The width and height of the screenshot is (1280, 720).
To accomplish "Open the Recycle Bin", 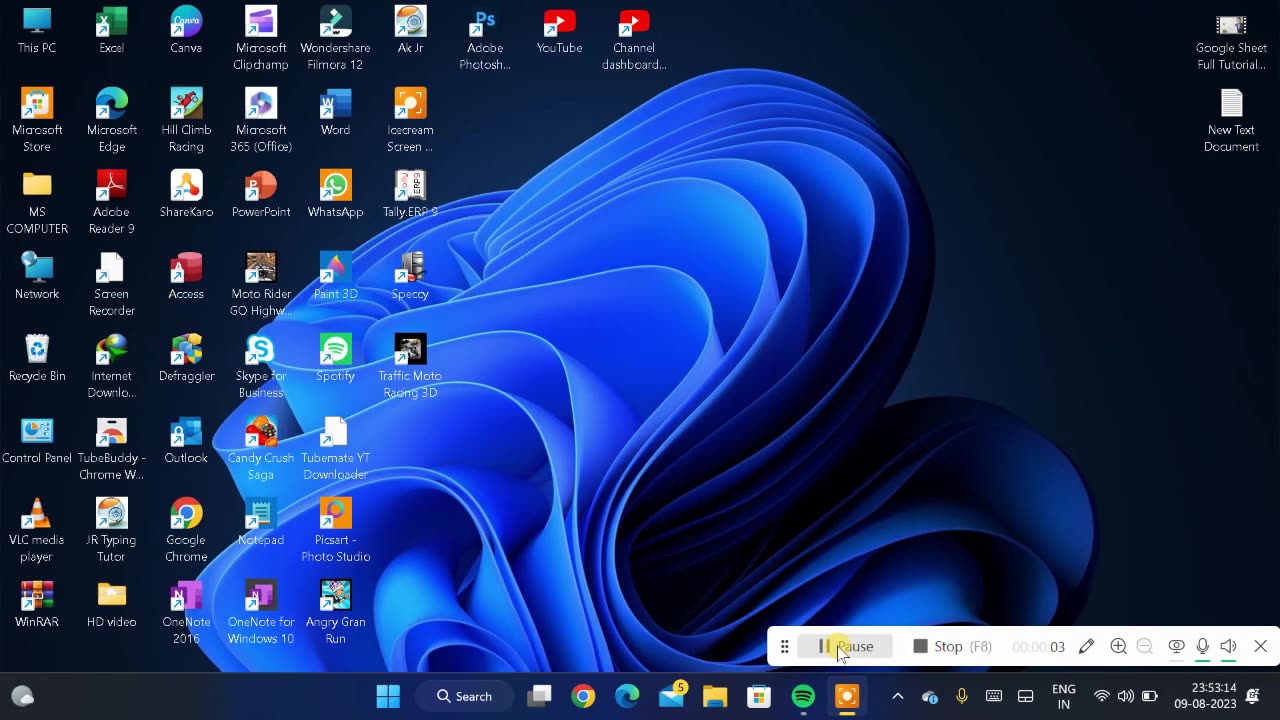I will 37,359.
